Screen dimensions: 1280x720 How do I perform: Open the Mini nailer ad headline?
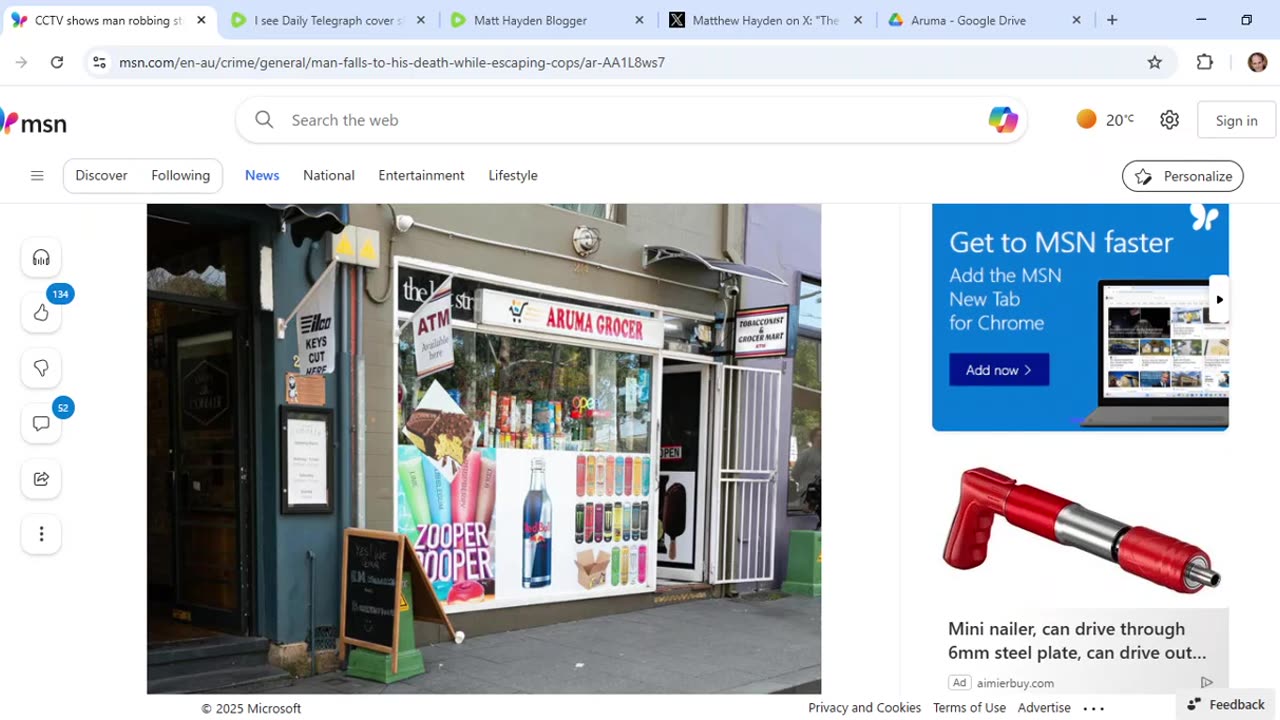[1077, 641]
